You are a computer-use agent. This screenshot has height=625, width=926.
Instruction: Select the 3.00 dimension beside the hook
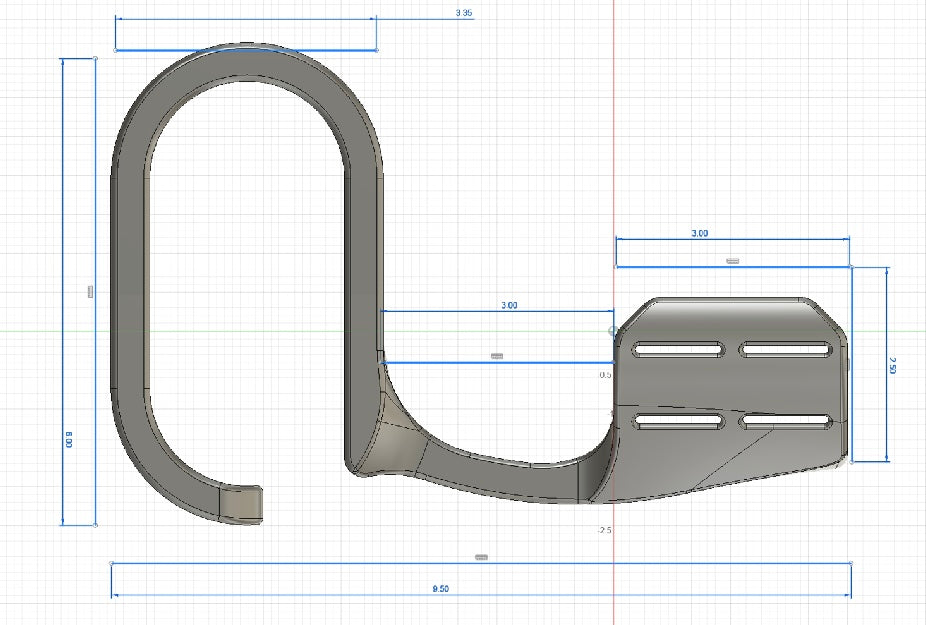pos(509,306)
